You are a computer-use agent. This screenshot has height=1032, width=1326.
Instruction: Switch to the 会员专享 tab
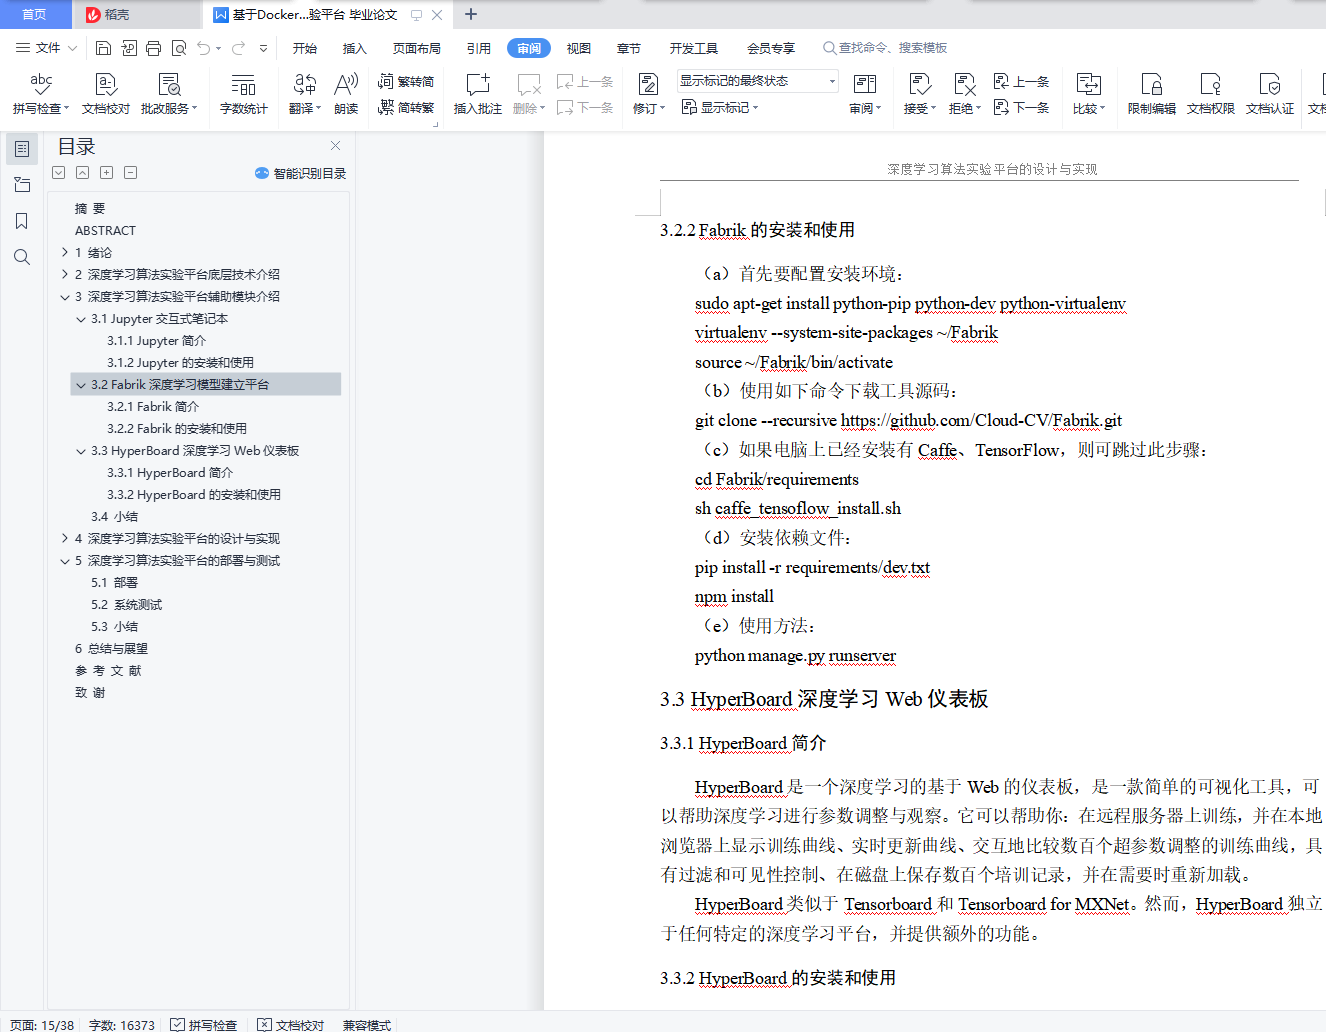click(771, 48)
